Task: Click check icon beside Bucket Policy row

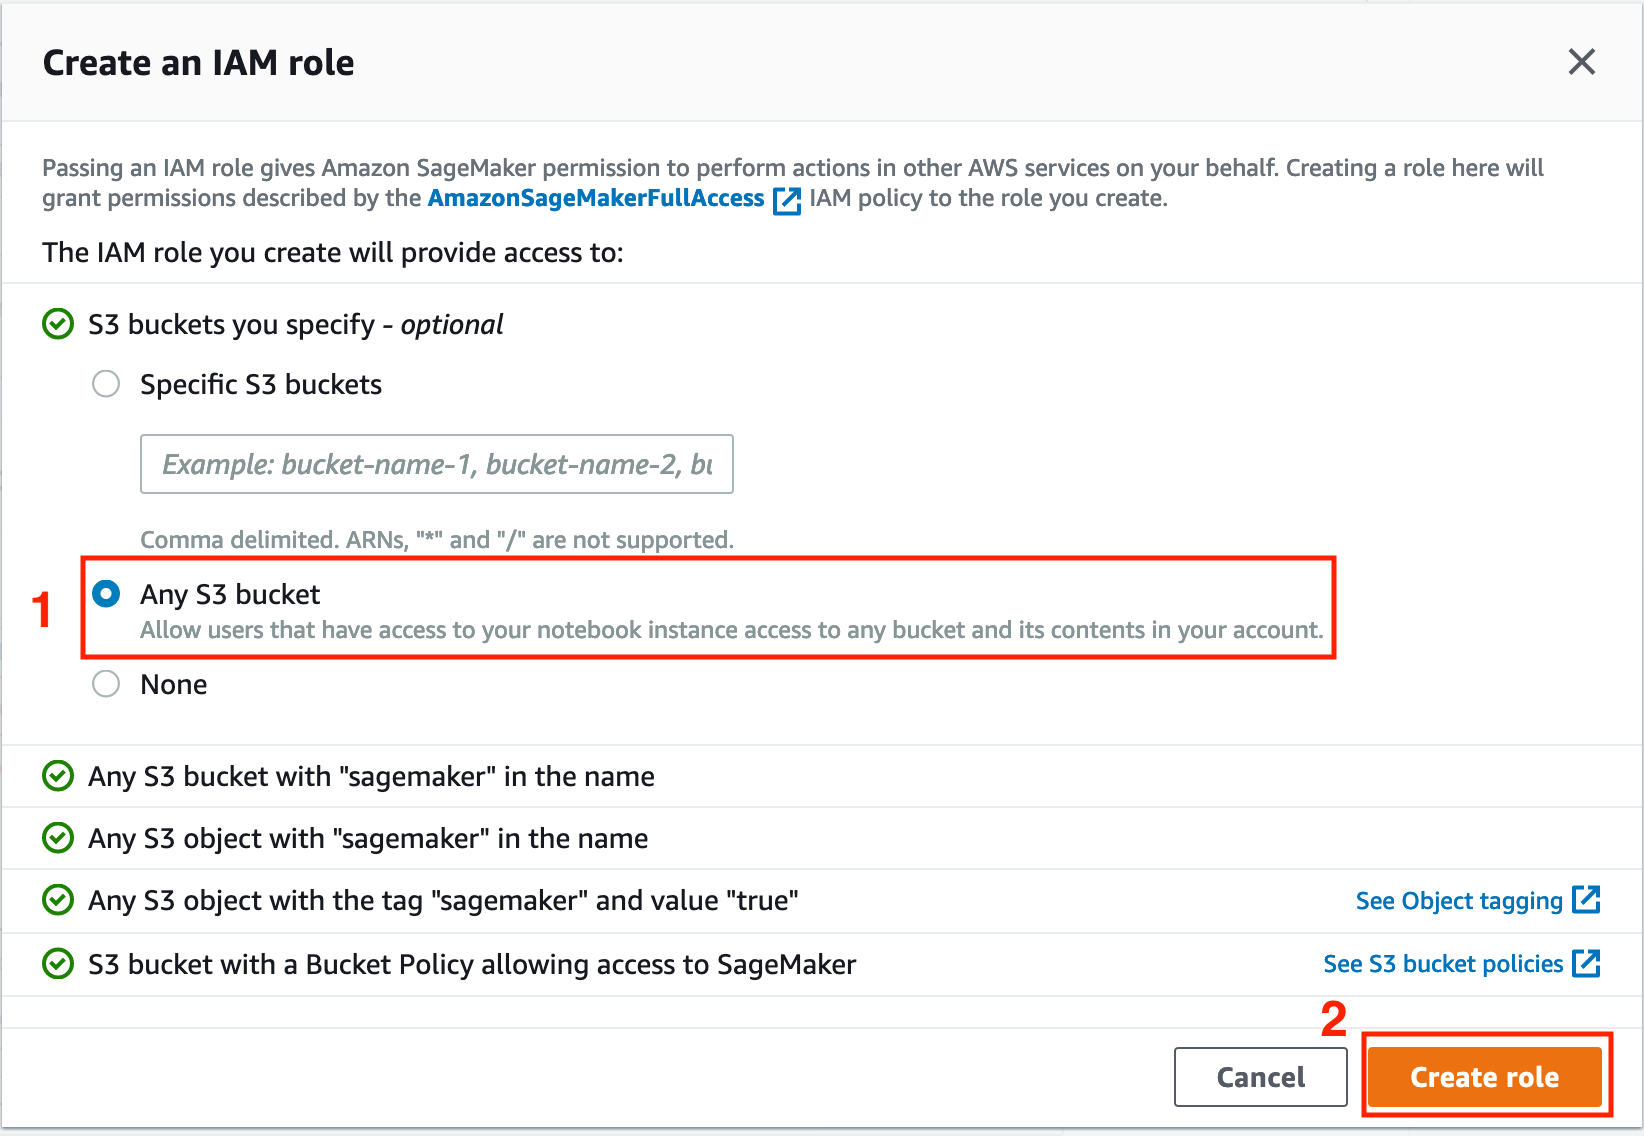Action: click(58, 964)
